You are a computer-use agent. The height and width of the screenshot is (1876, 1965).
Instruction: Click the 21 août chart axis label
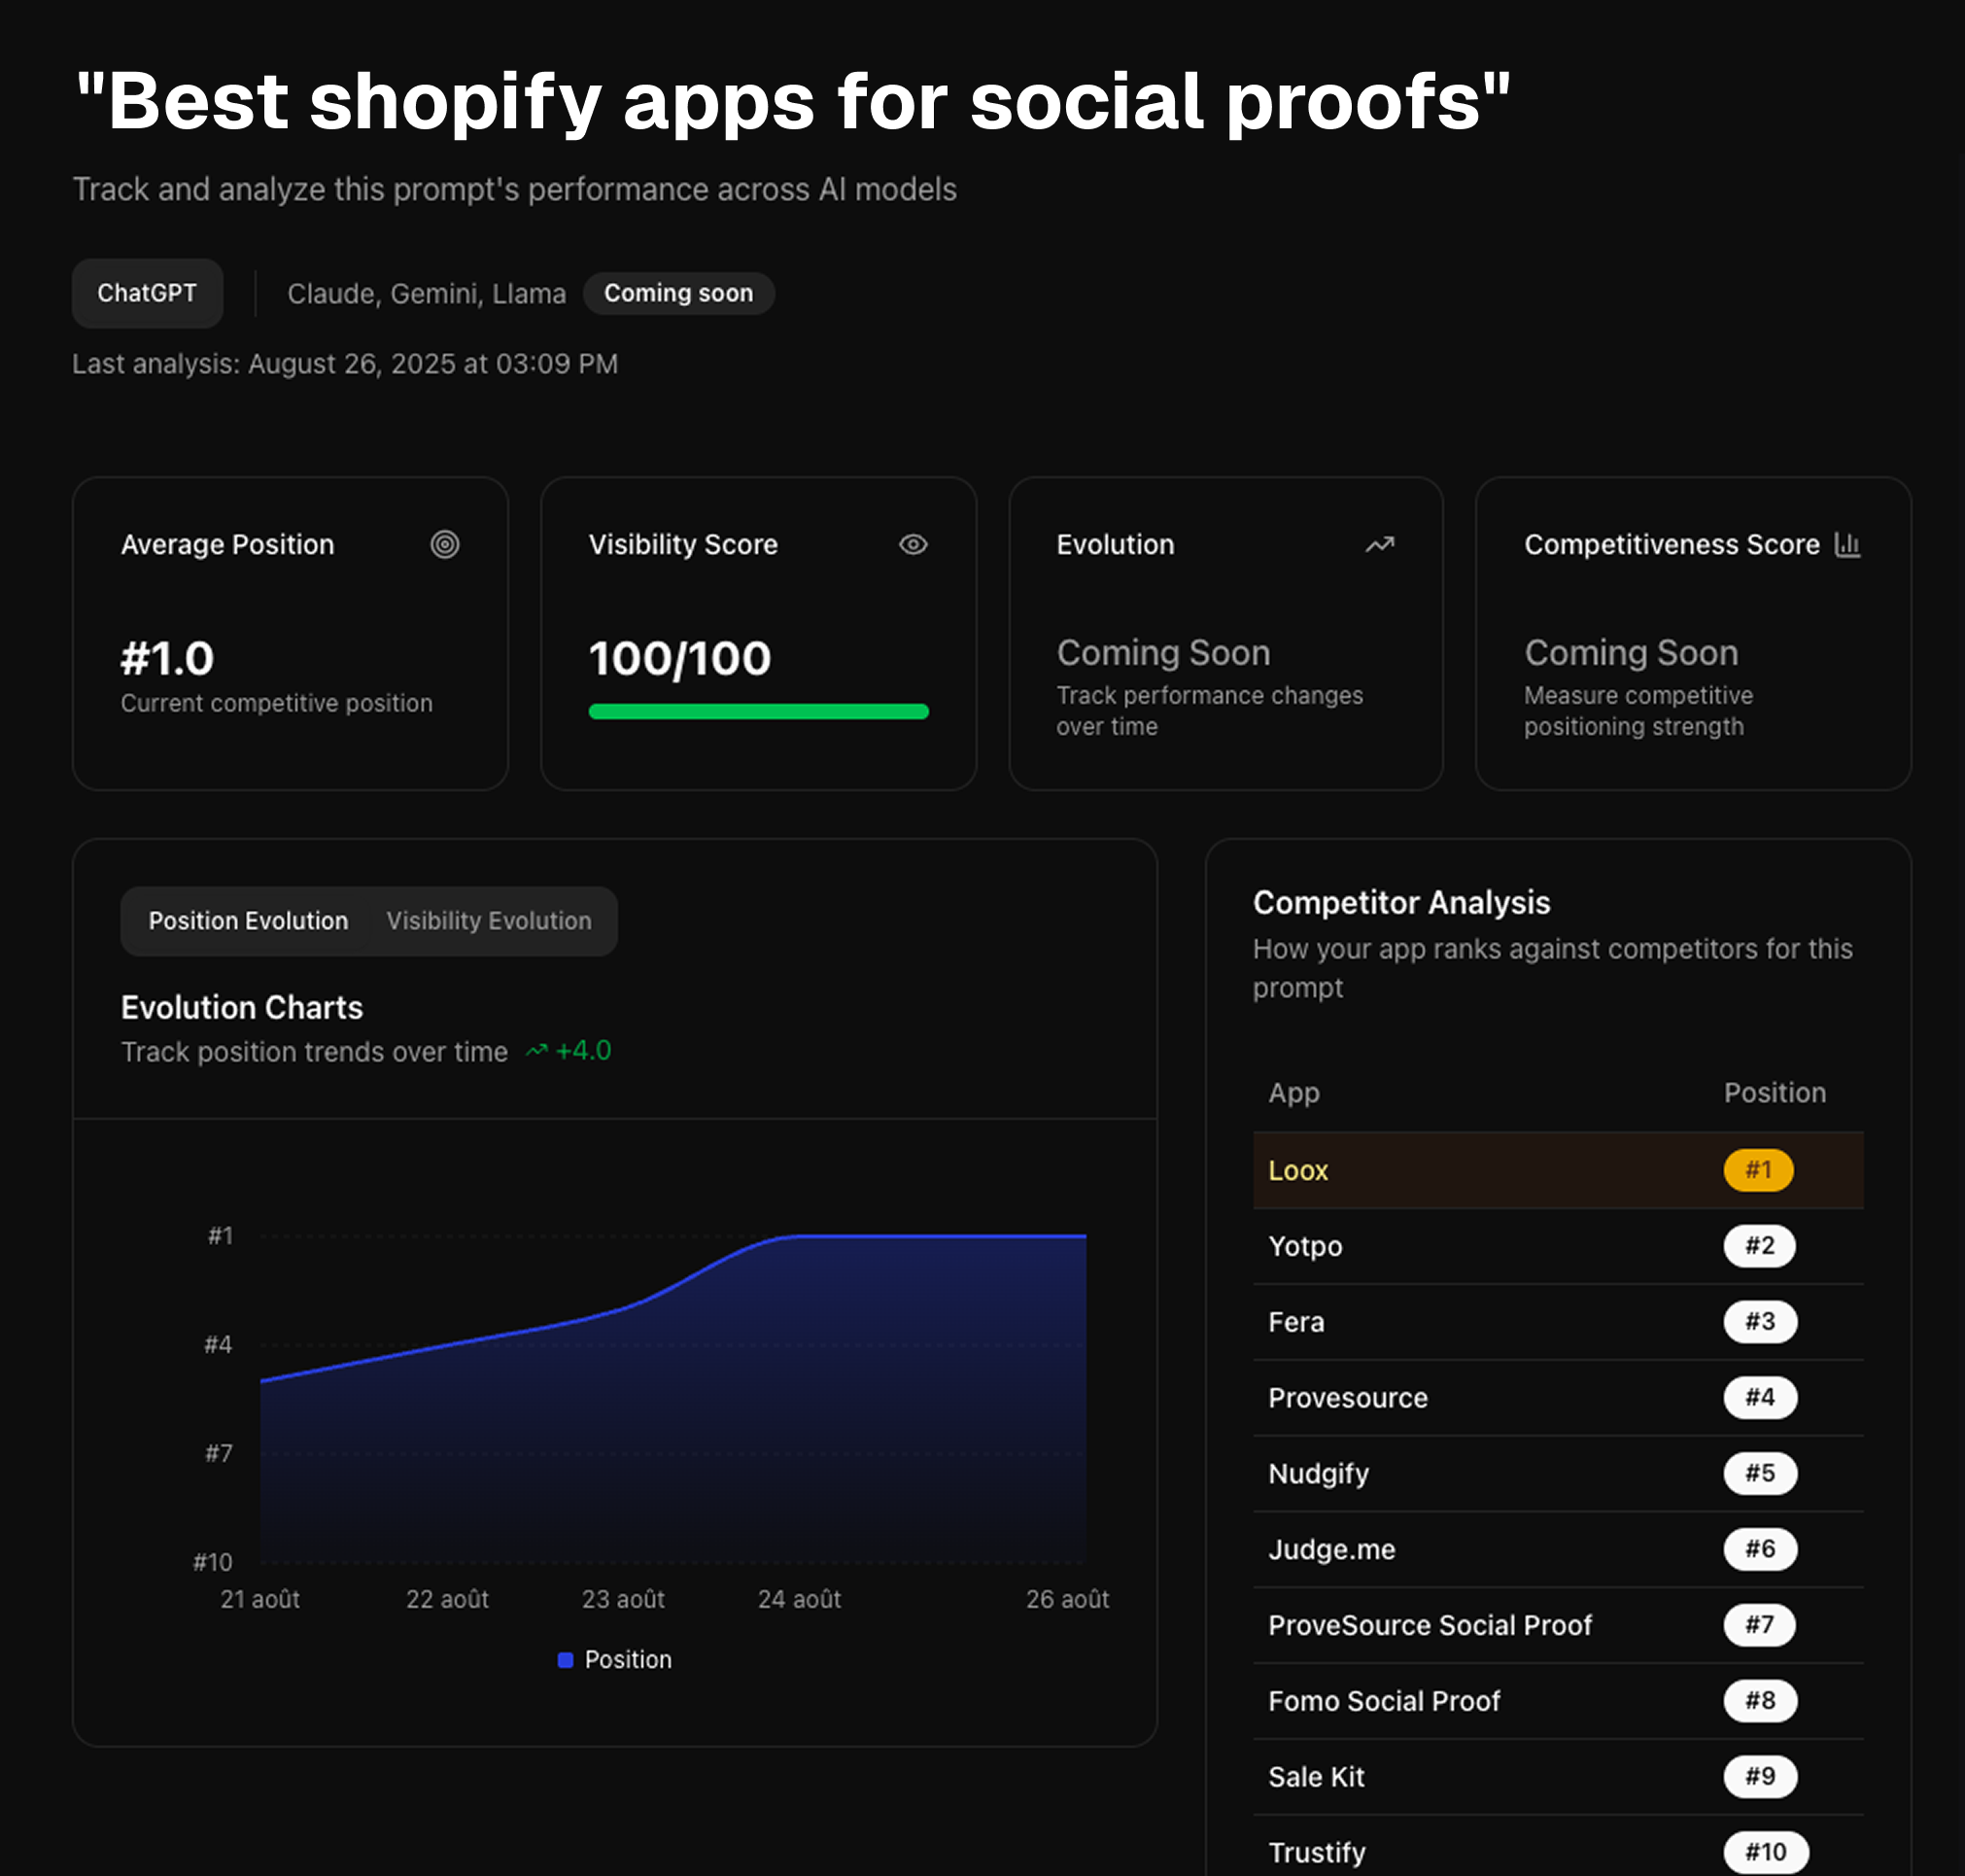point(260,1599)
